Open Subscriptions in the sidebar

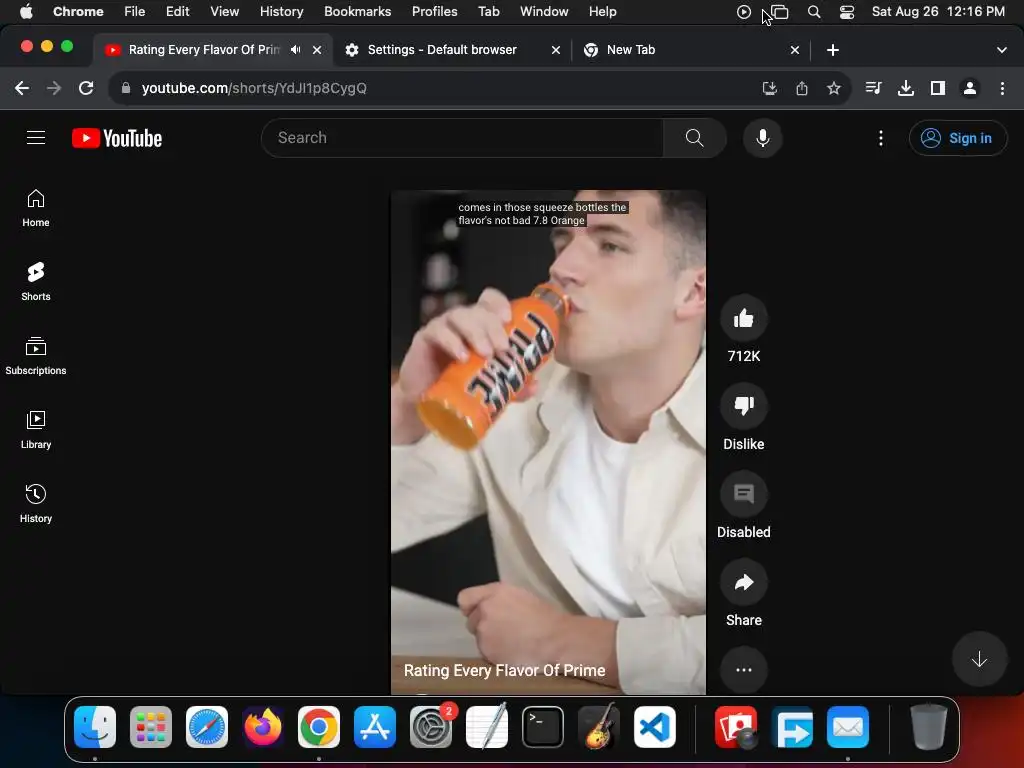[x=36, y=356]
